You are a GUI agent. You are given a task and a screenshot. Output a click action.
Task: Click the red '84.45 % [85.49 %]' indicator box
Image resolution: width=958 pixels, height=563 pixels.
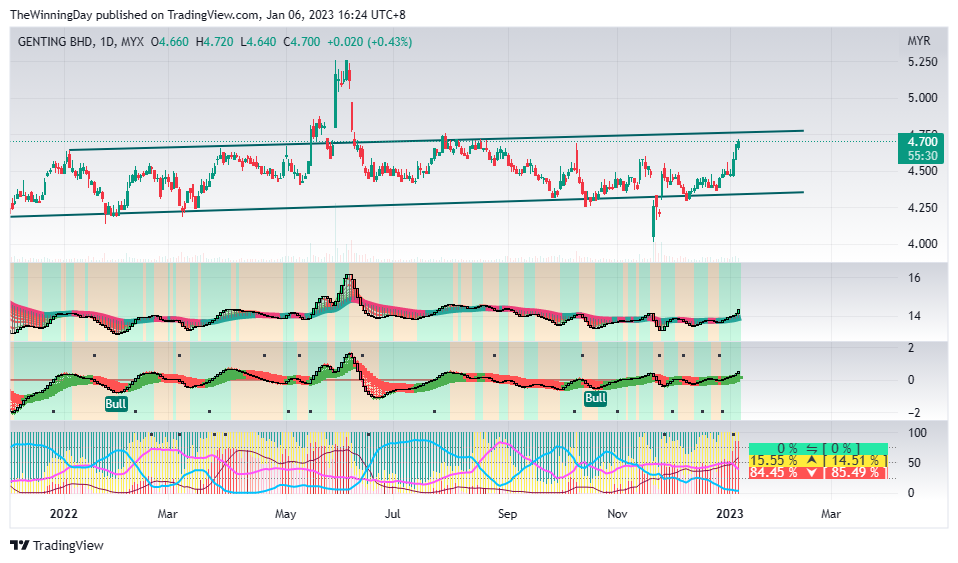[x=818, y=473]
